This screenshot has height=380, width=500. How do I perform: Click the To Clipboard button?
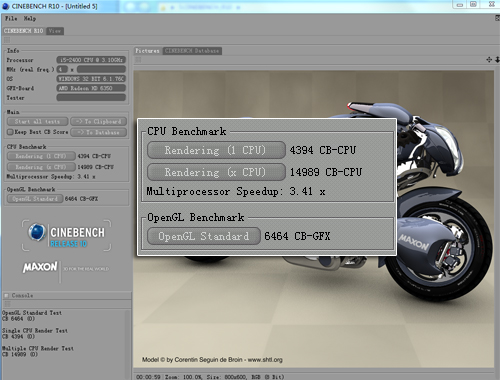tap(98, 121)
